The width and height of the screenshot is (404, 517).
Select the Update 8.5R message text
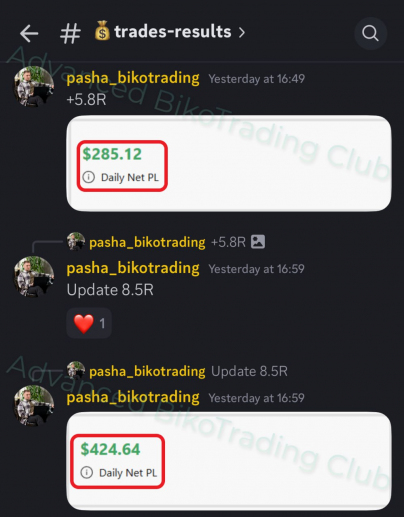110,290
